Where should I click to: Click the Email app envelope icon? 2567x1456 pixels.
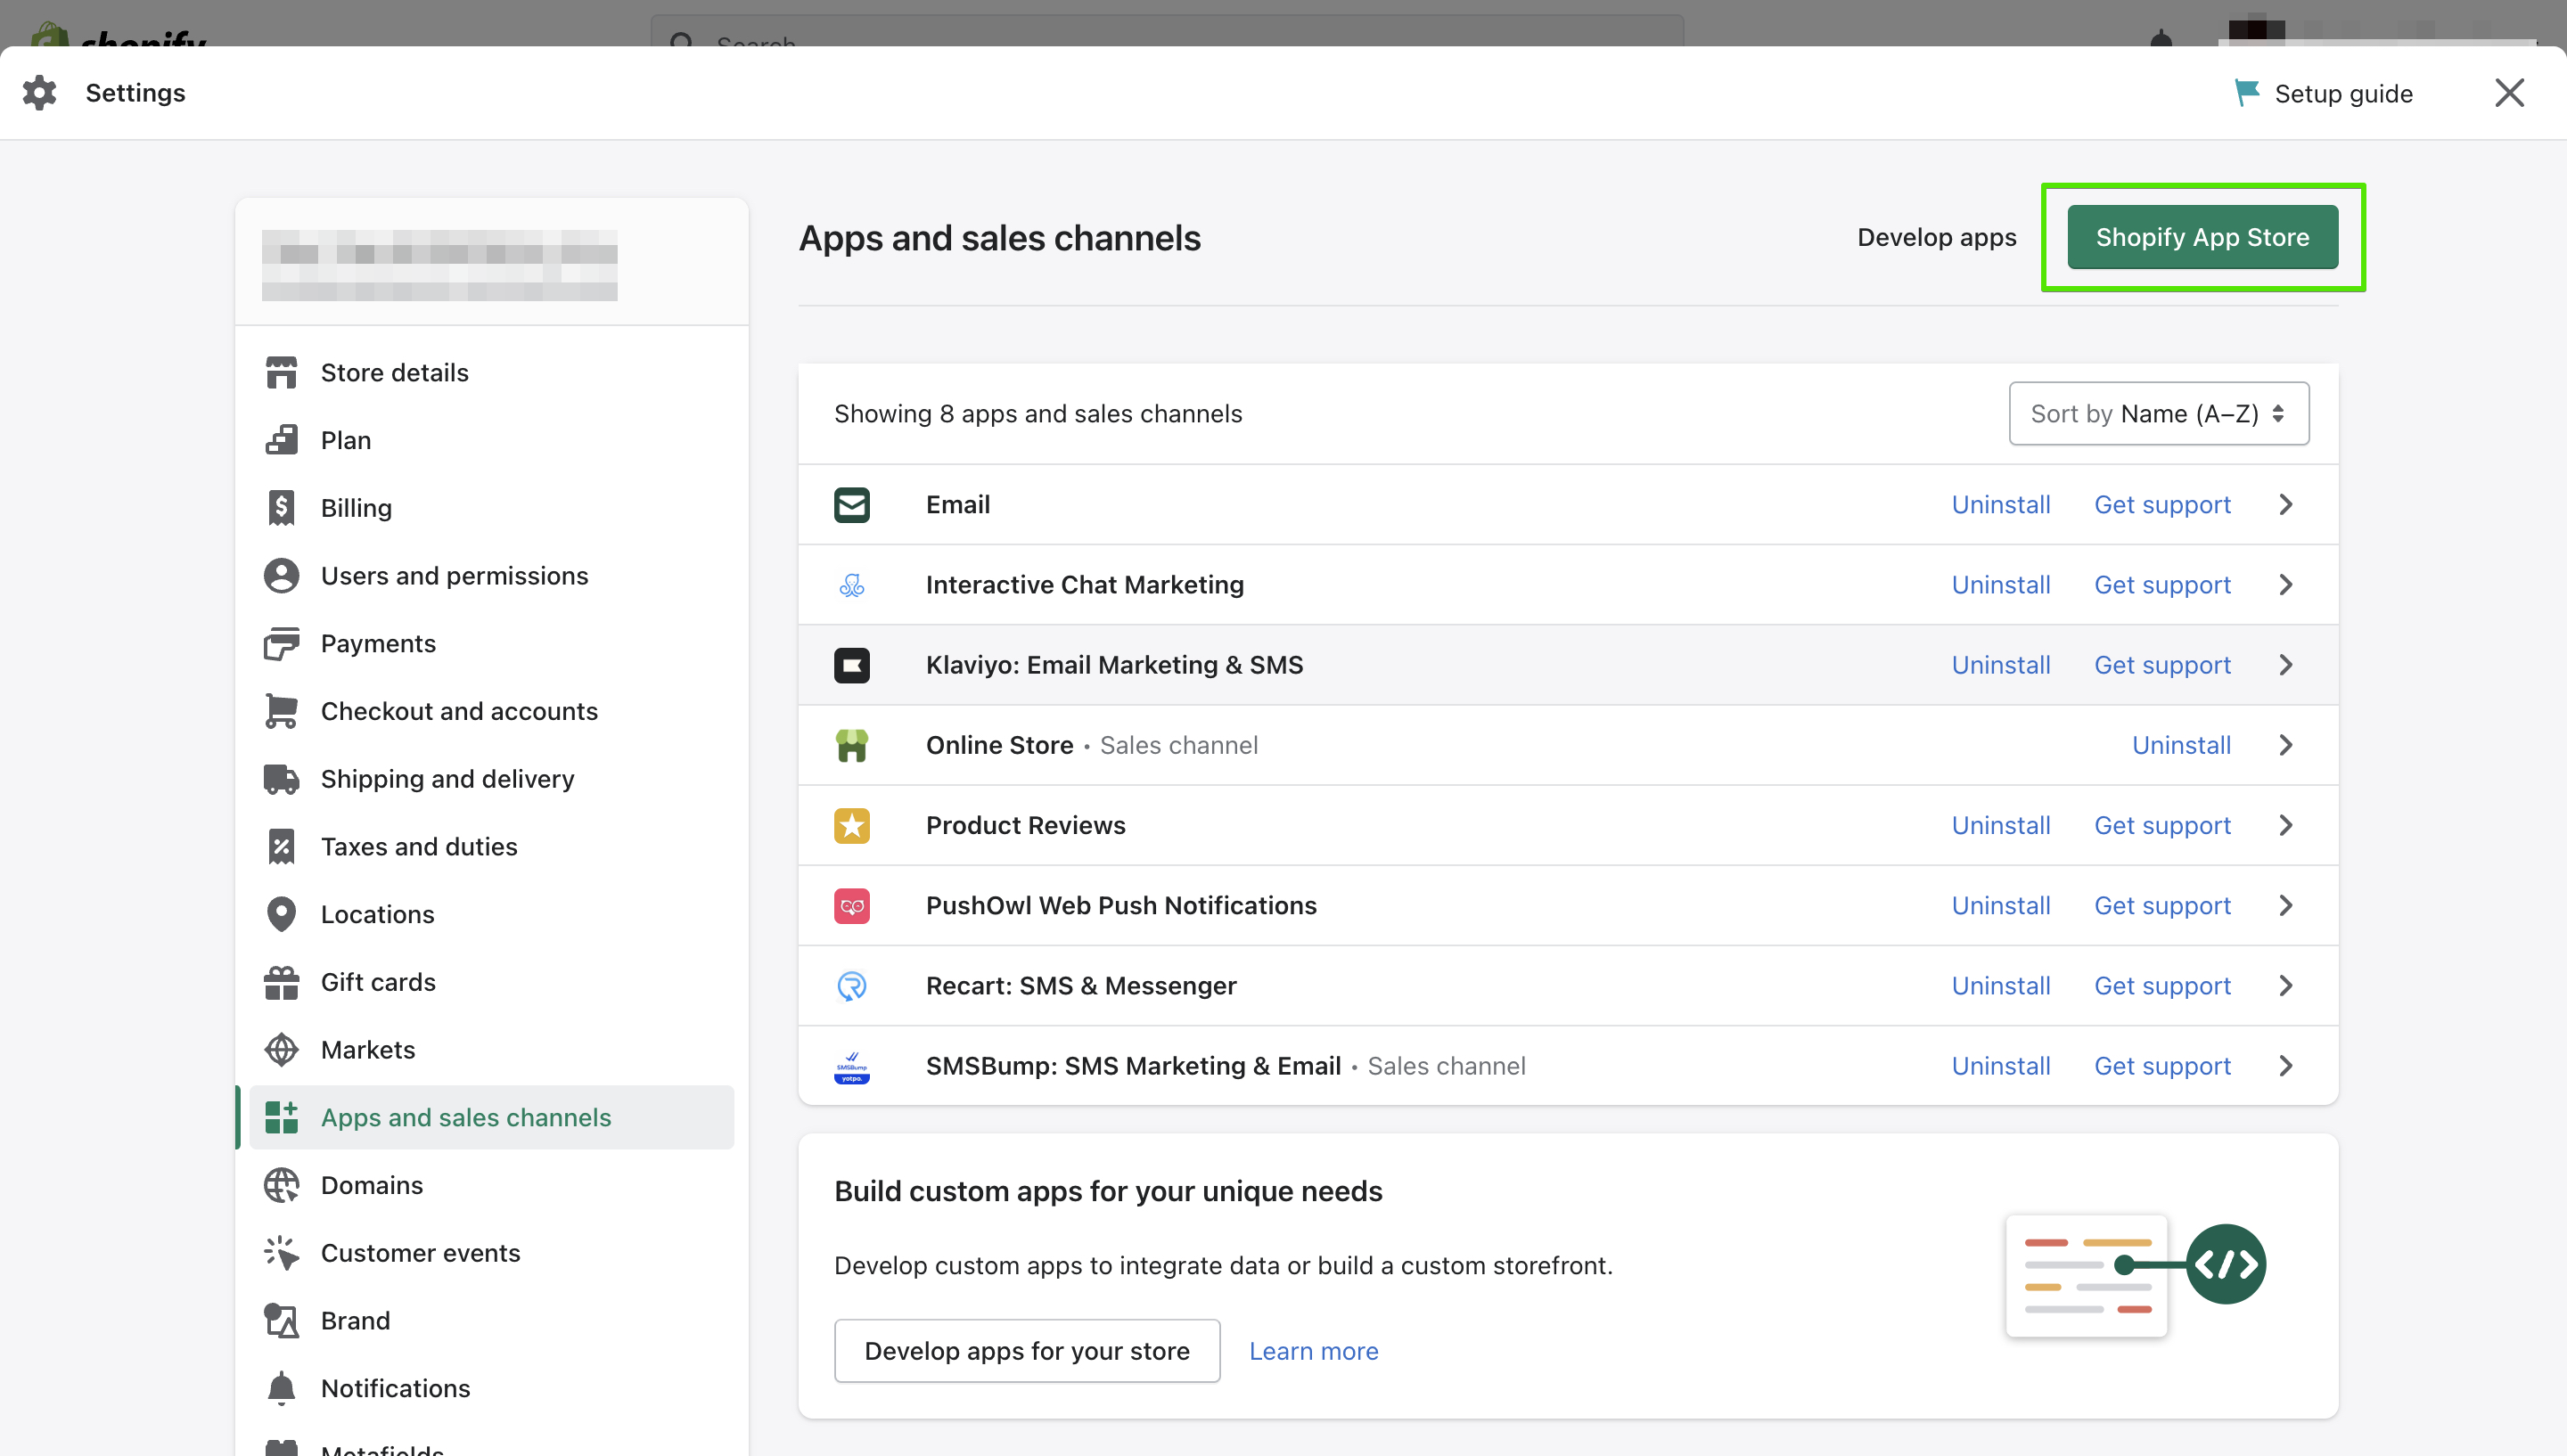(852, 505)
